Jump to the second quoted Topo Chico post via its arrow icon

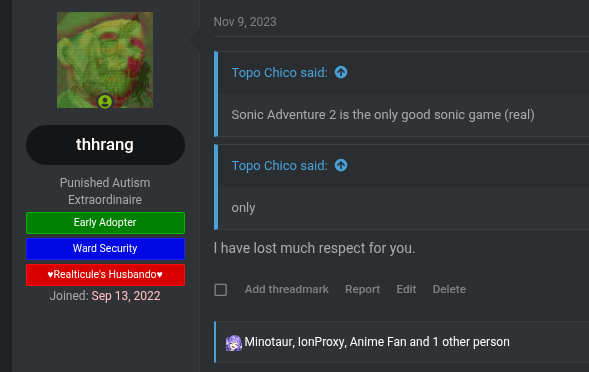point(341,165)
